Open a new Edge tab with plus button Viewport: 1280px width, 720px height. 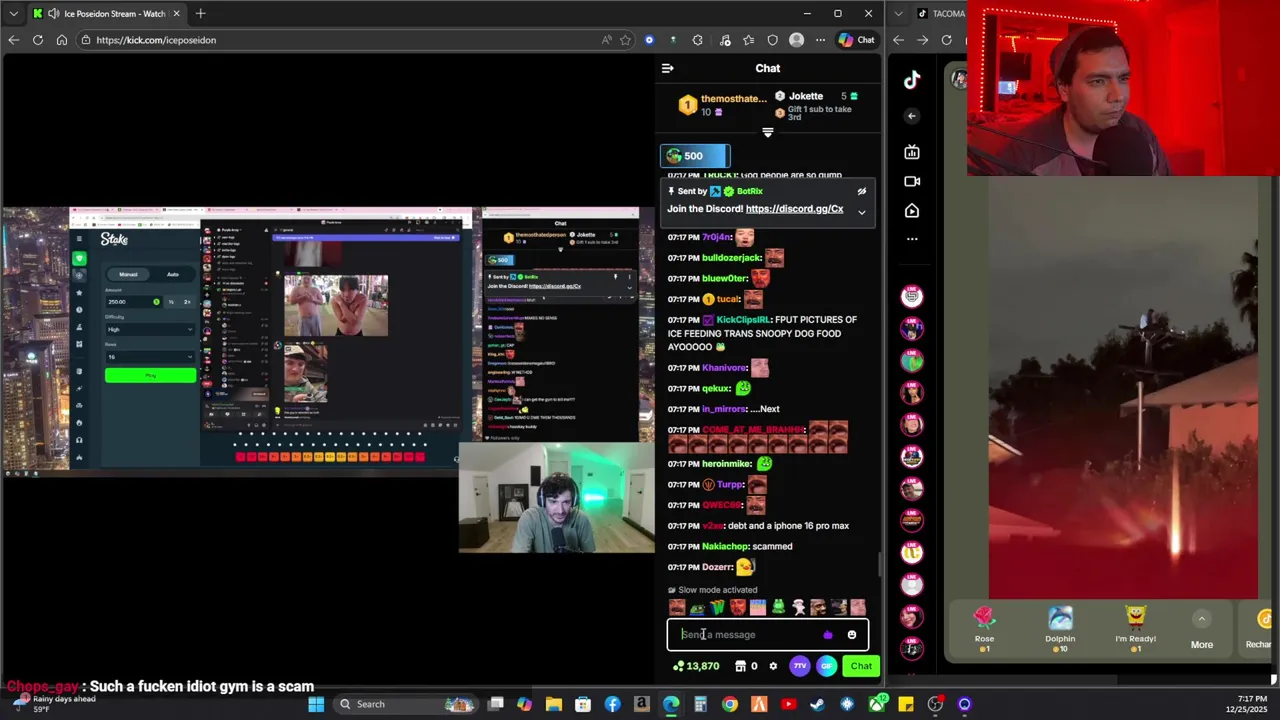[200, 13]
